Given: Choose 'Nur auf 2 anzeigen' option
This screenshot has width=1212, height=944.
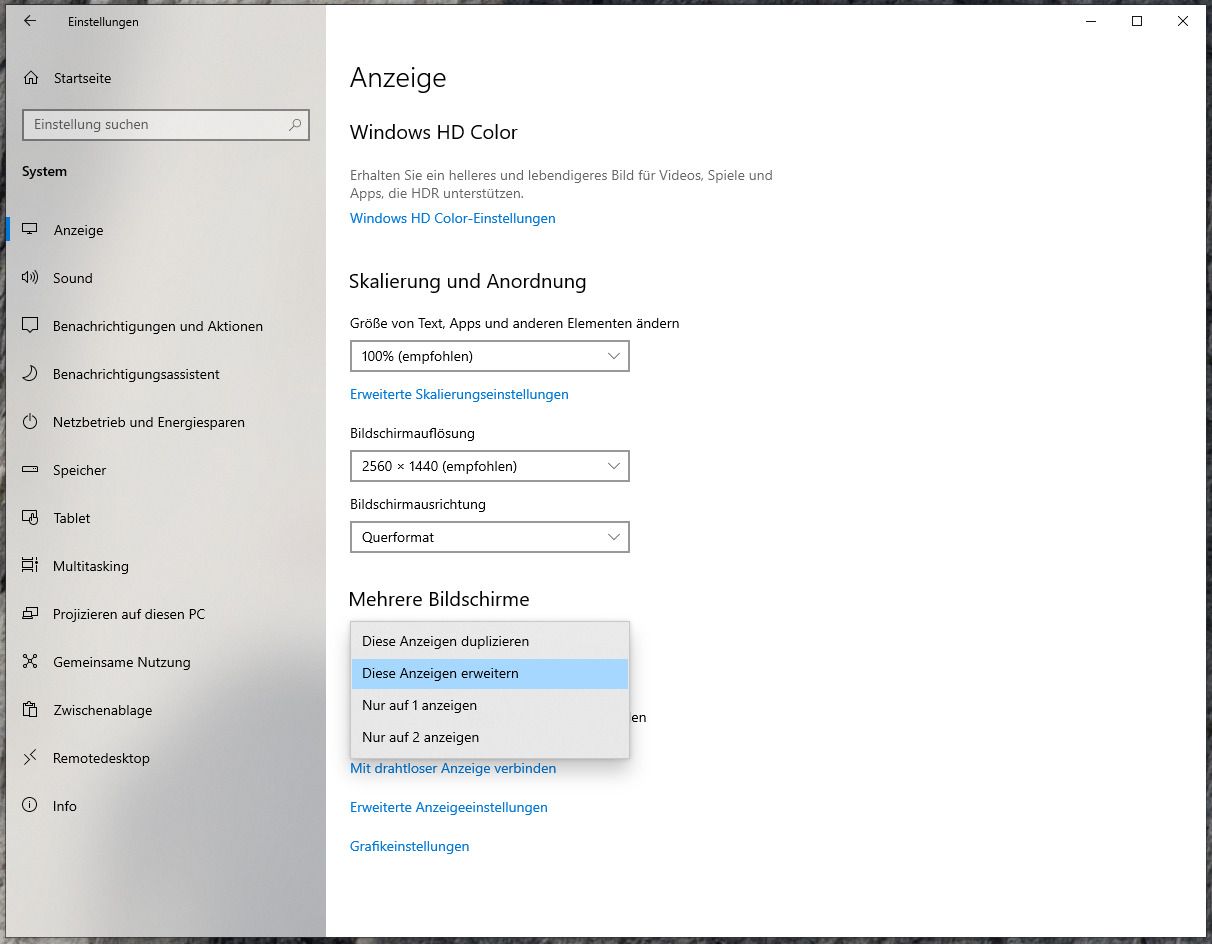Looking at the screenshot, I should (421, 737).
